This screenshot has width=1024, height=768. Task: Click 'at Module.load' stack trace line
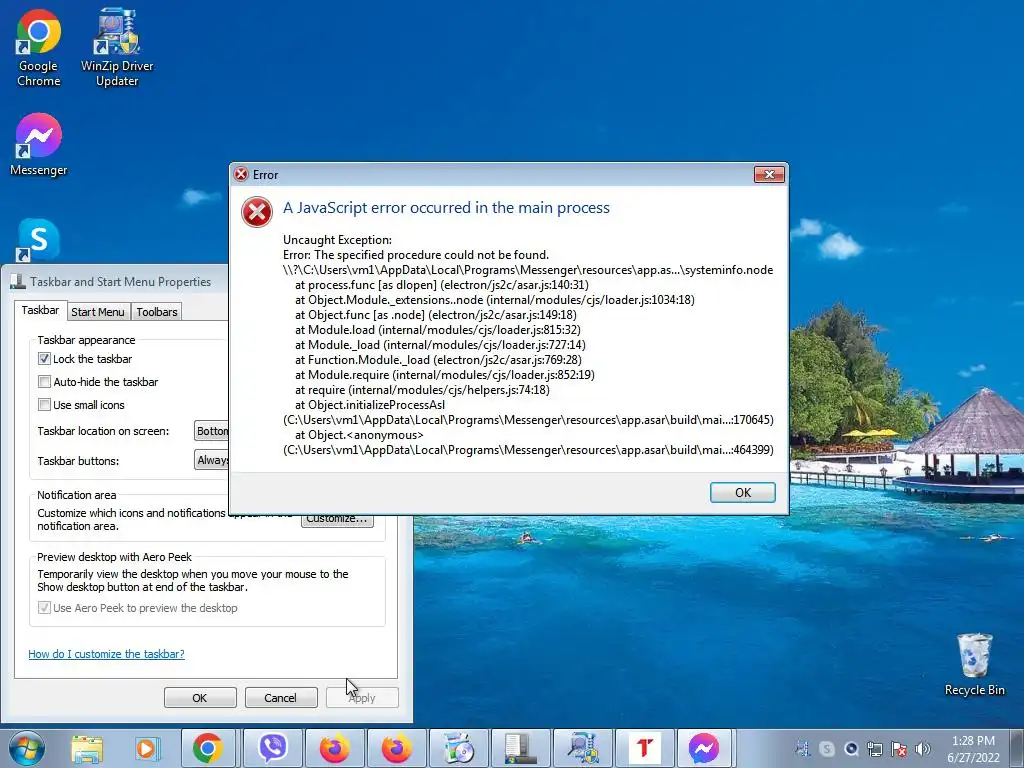pyautogui.click(x=438, y=330)
